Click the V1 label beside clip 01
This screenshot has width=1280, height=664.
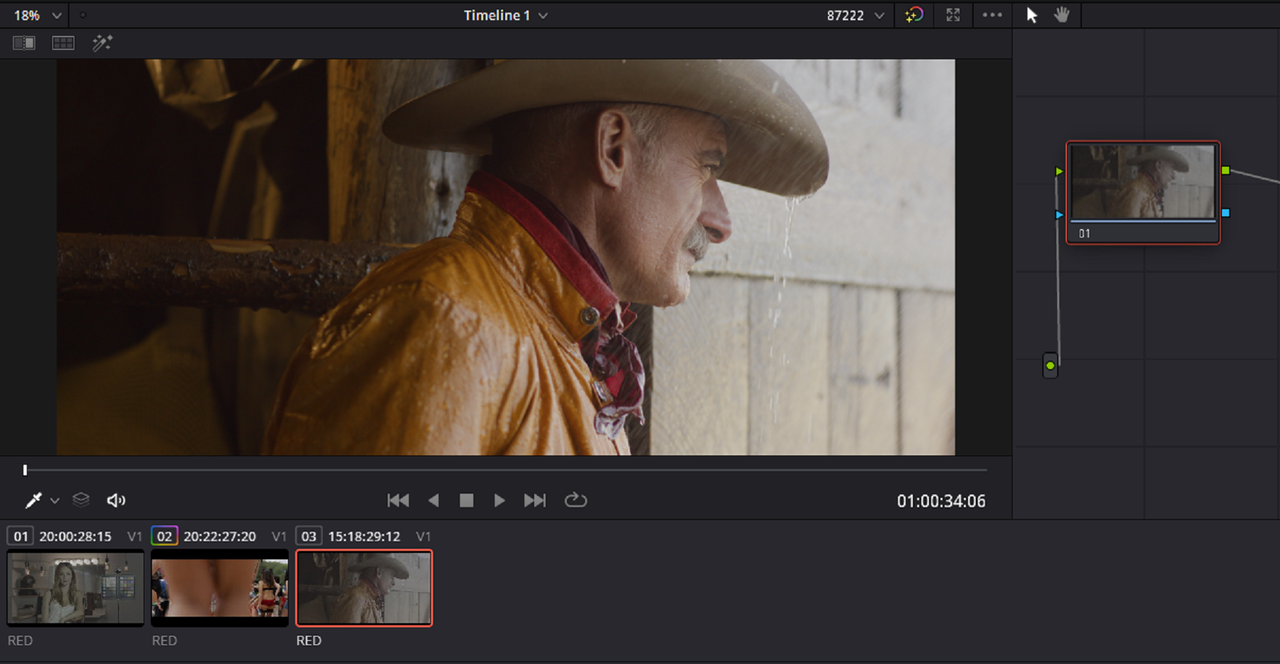pyautogui.click(x=135, y=537)
